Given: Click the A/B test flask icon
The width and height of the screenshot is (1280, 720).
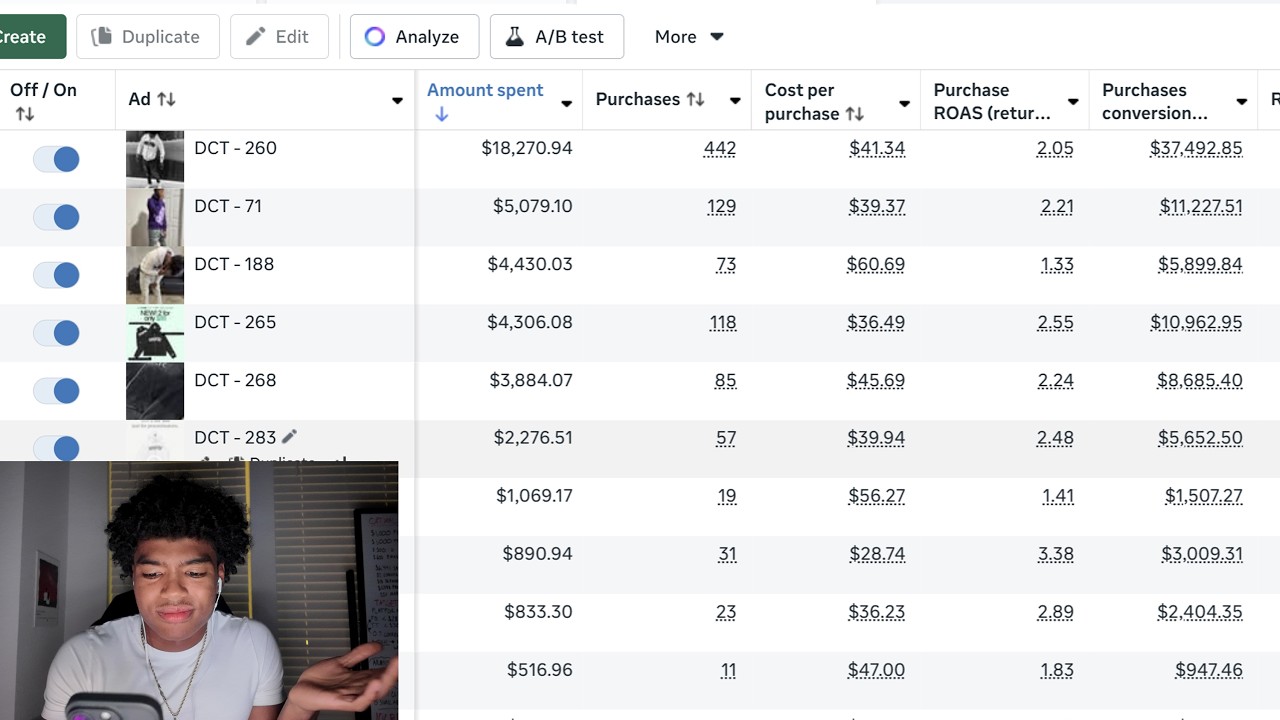Looking at the screenshot, I should pyautogui.click(x=514, y=37).
